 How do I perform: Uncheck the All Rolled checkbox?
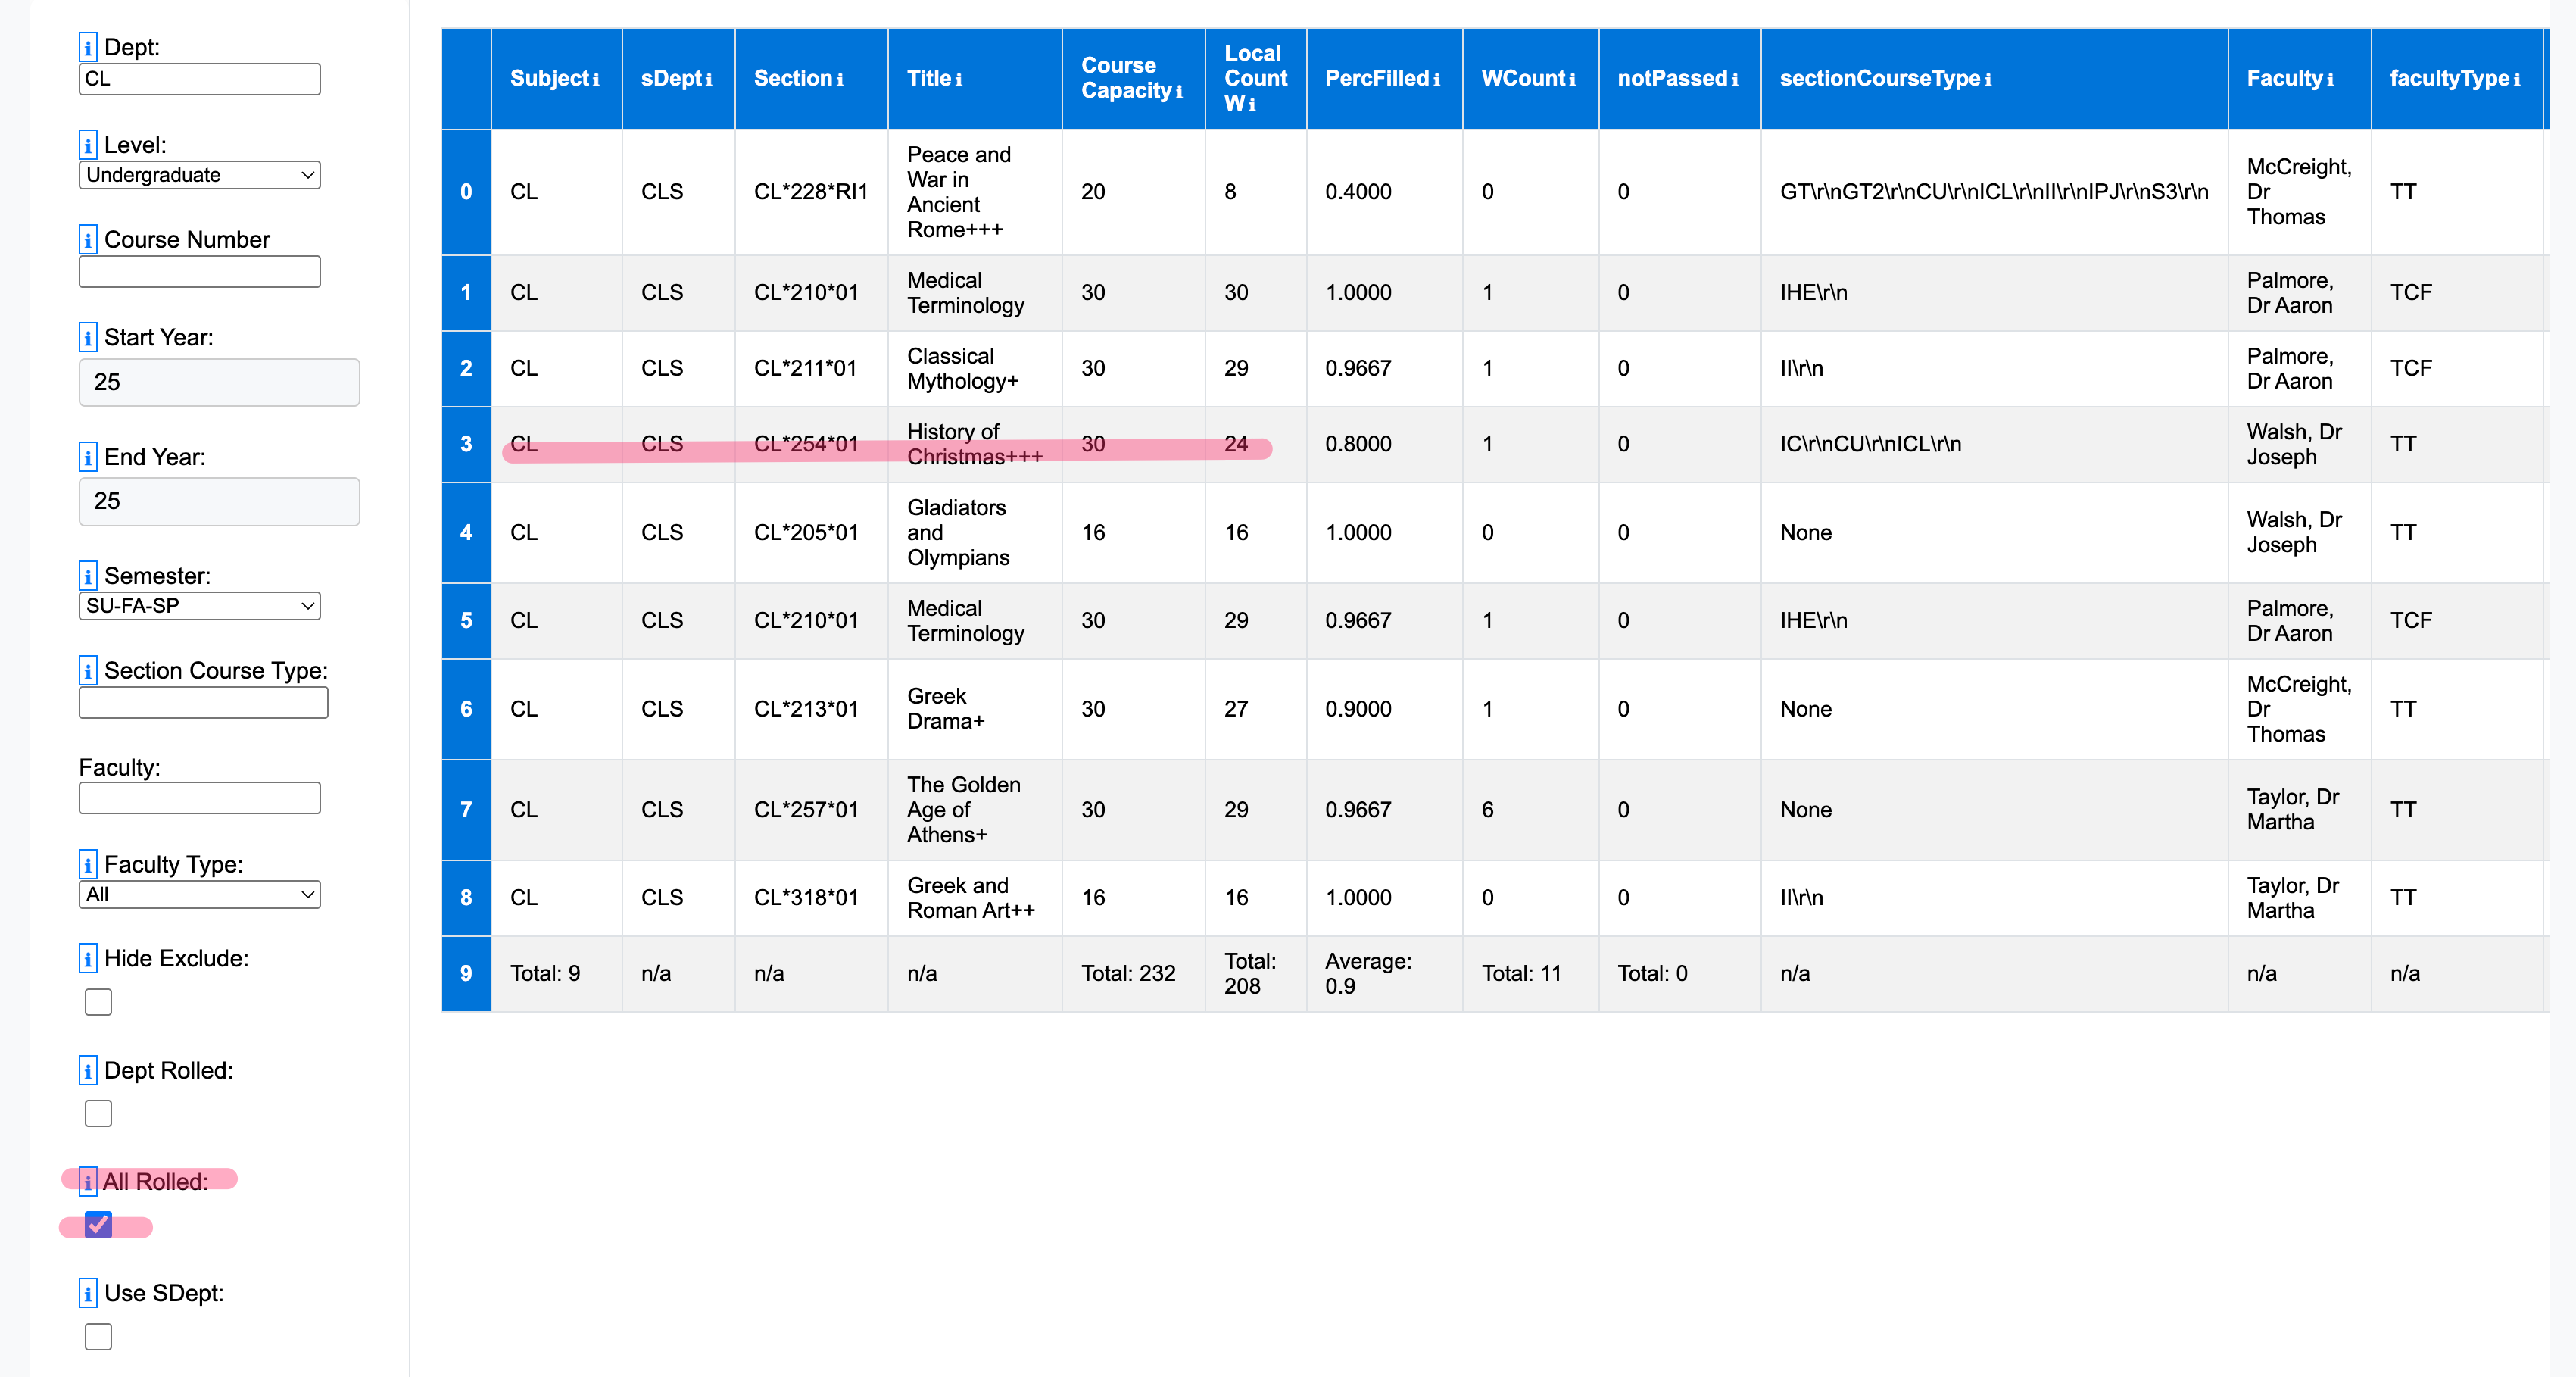98,1224
